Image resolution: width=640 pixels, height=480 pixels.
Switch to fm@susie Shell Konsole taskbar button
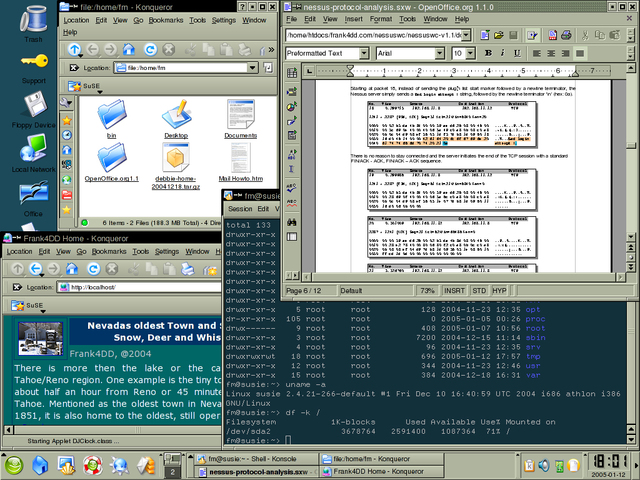point(256,459)
